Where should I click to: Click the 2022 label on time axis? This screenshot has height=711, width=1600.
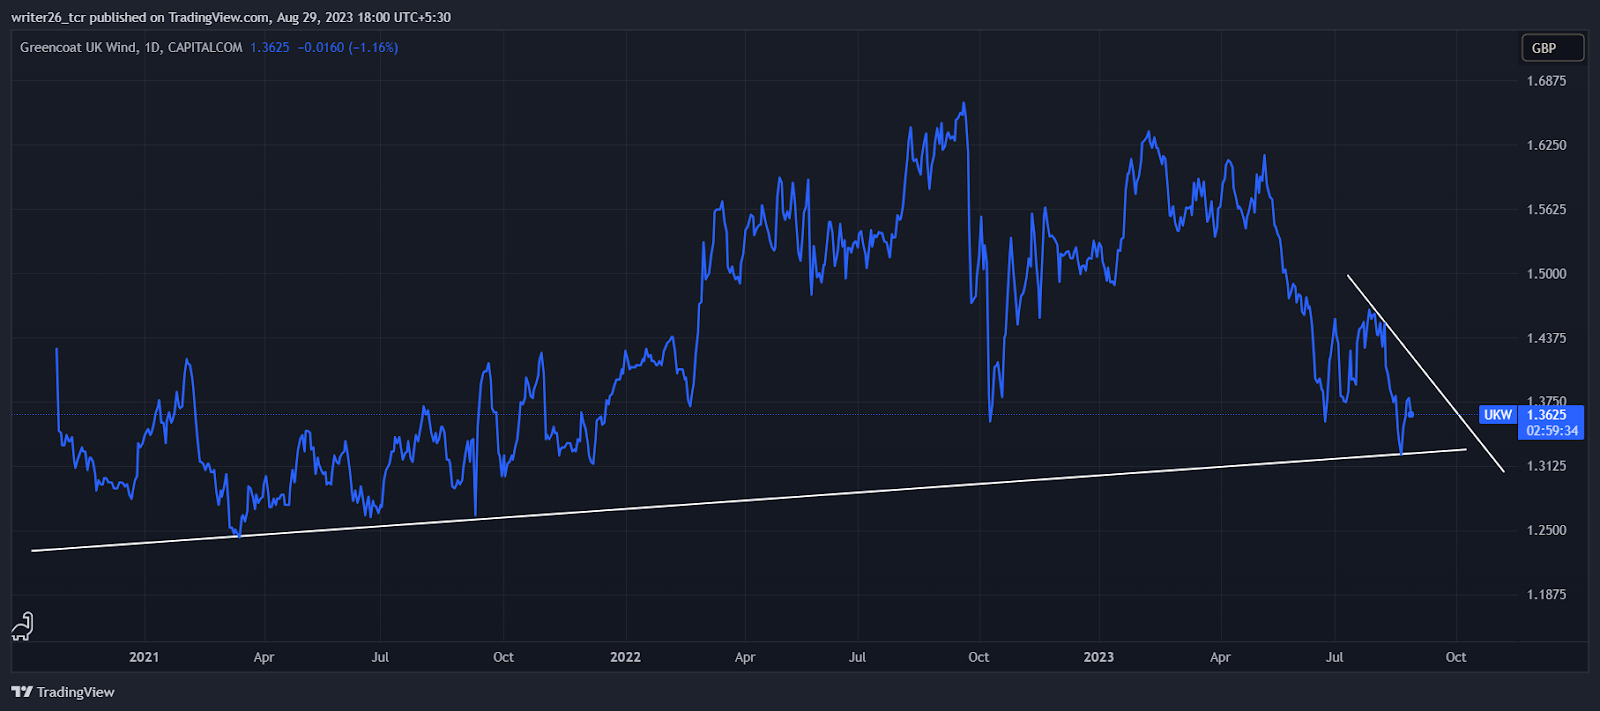point(625,657)
